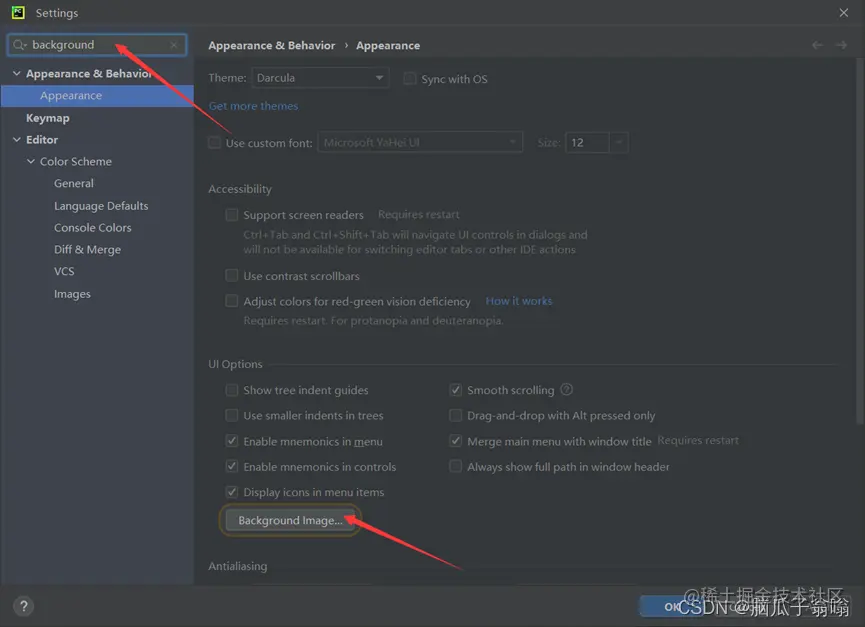Image resolution: width=865 pixels, height=627 pixels.
Task: Enable red-green vision deficiency adjustment
Action: (x=232, y=301)
